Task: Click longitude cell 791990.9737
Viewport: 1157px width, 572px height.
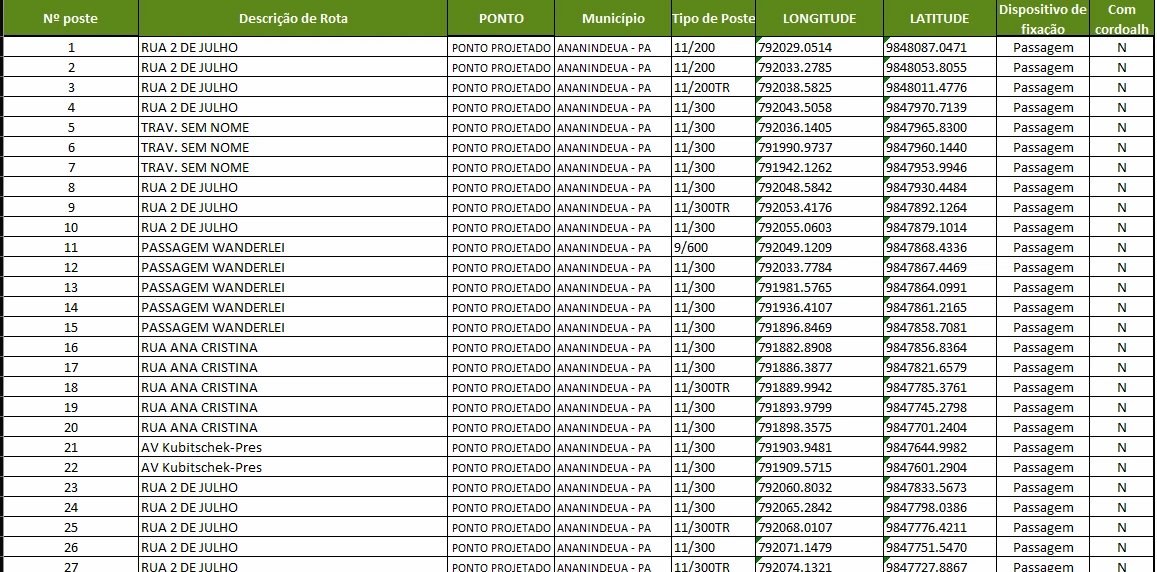Action: pos(820,147)
